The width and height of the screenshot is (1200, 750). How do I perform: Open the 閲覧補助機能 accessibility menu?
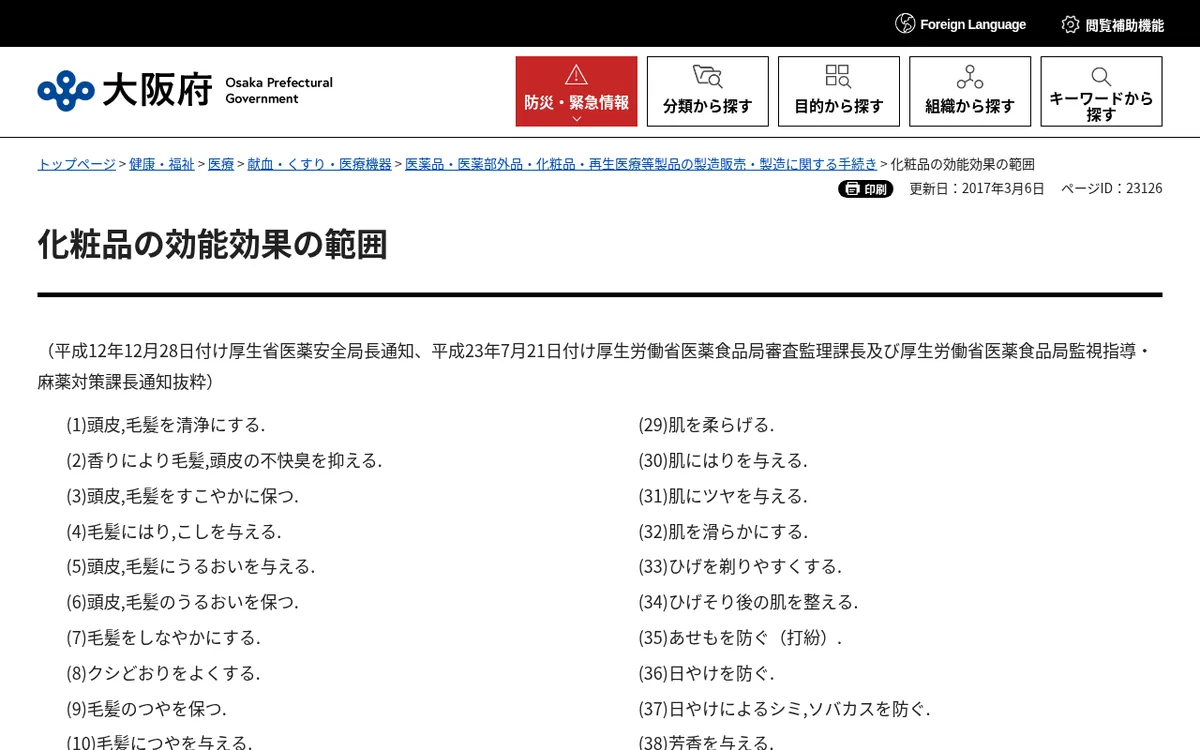[x=1113, y=24]
